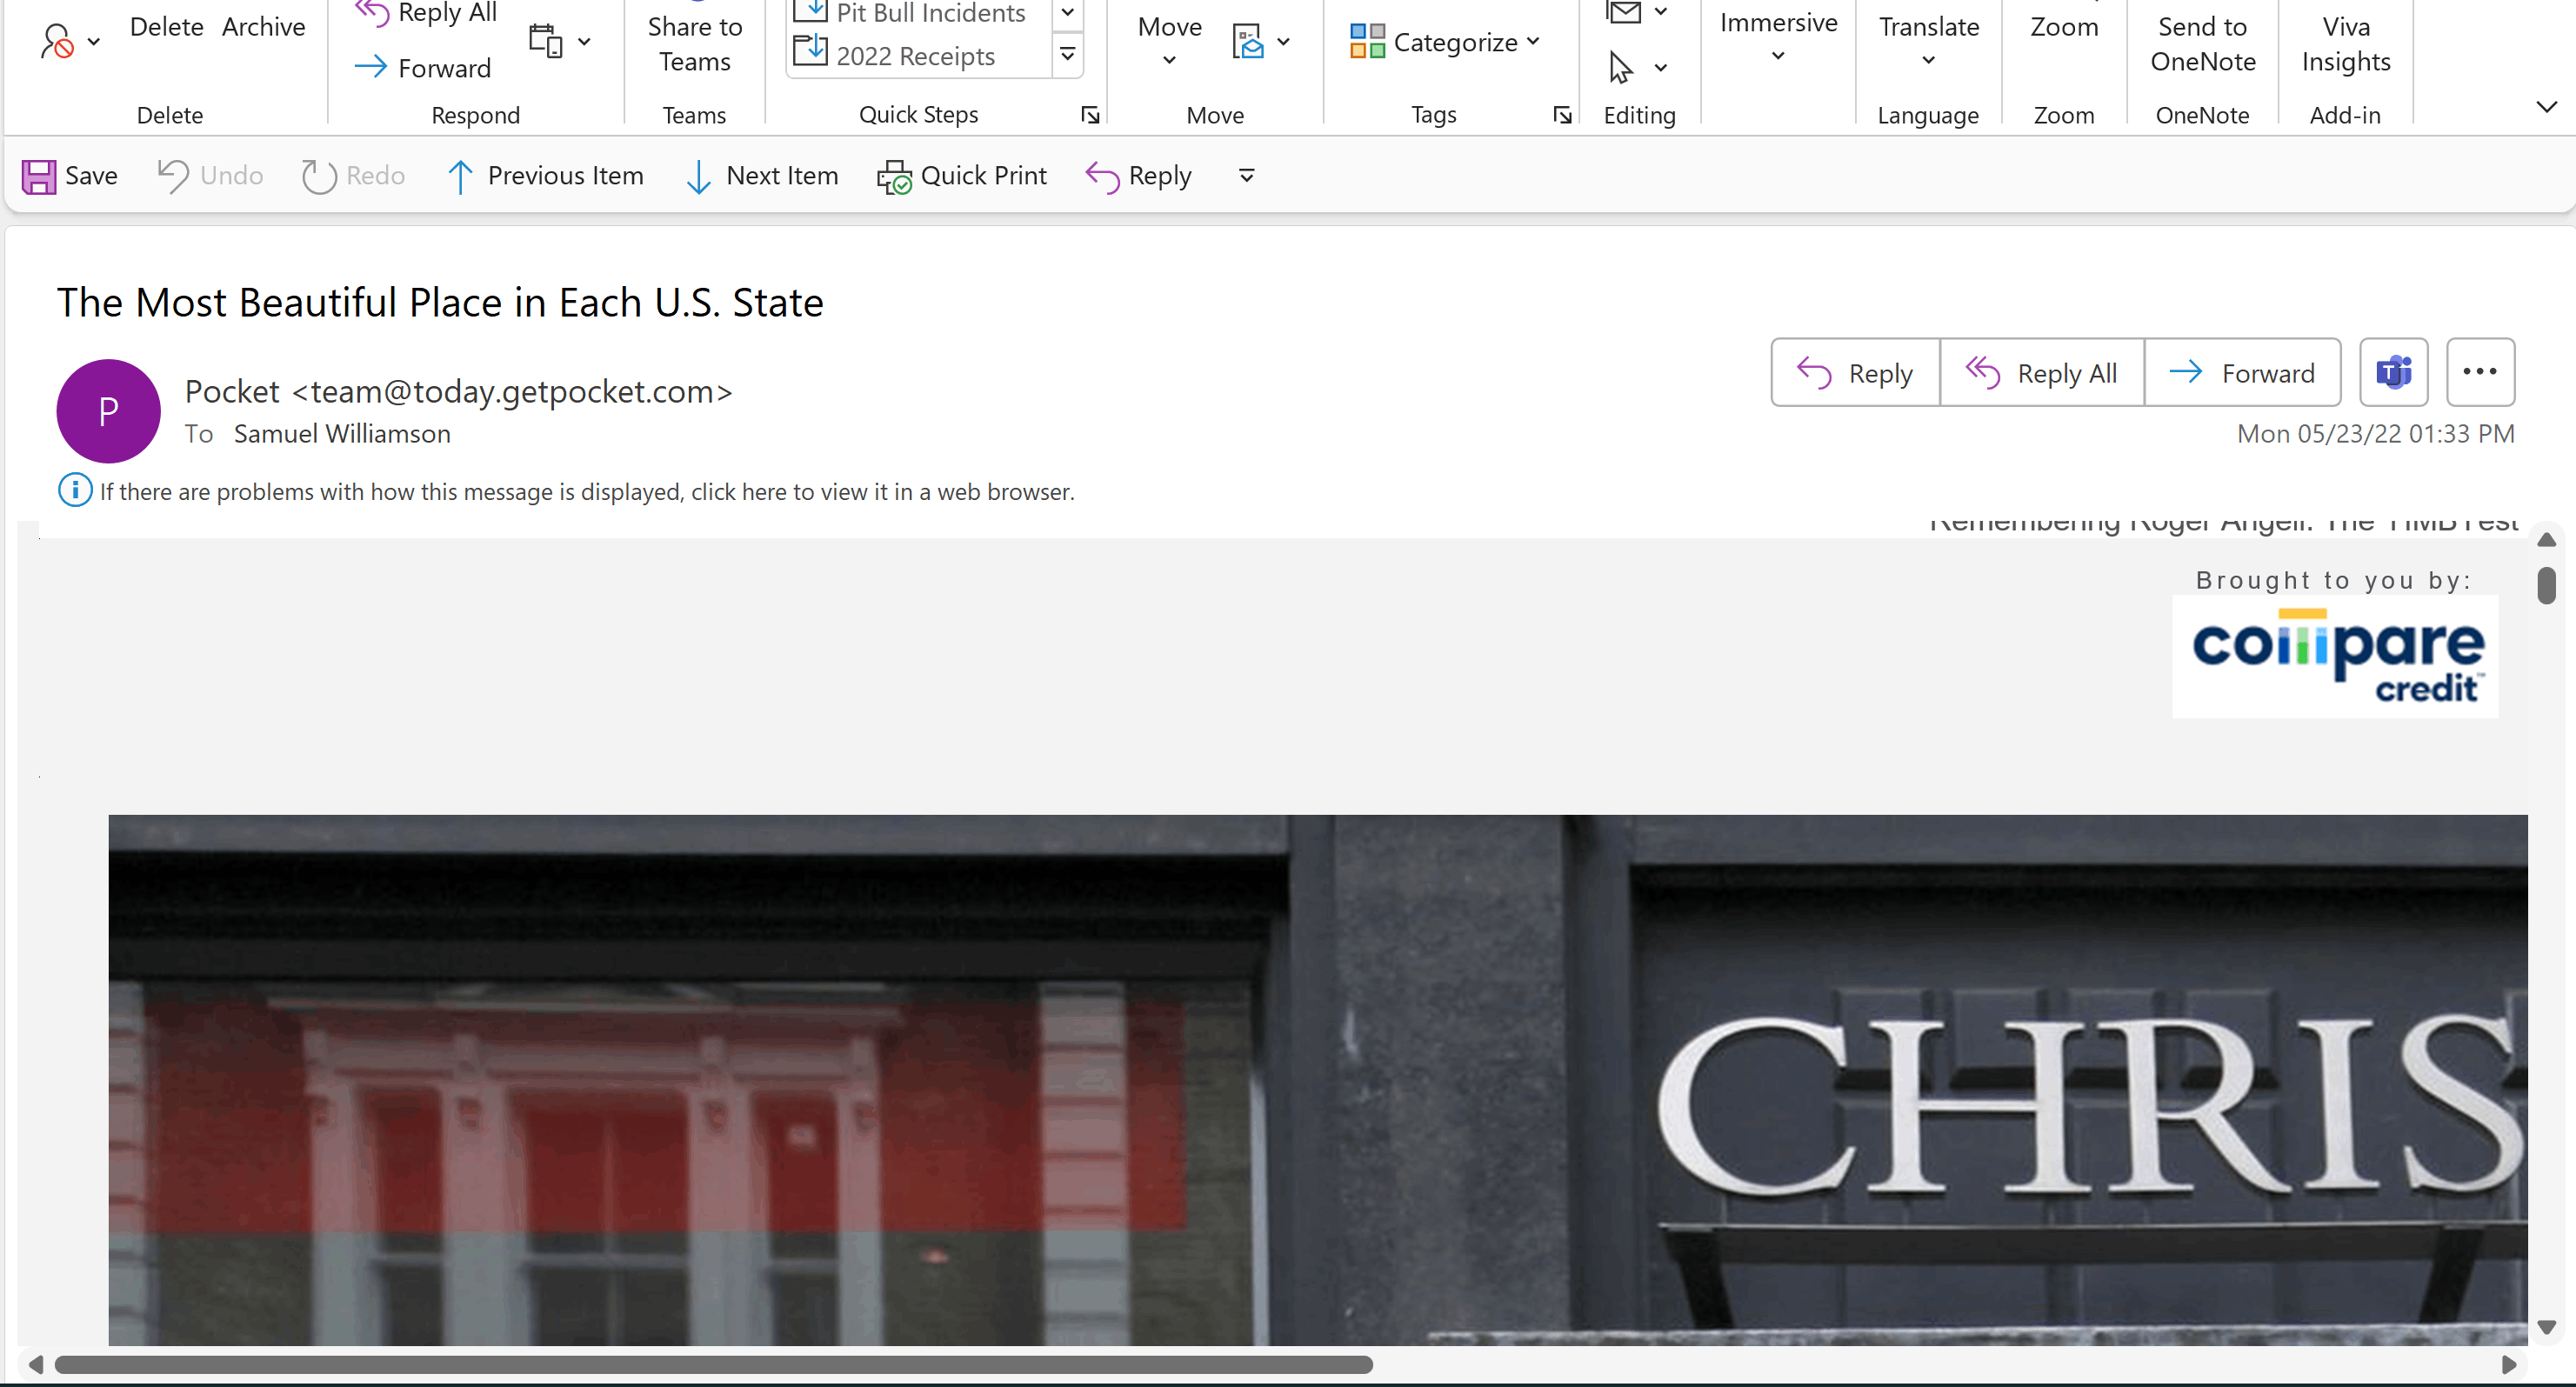
Task: Expand the More respond actions arrow
Action: [x=584, y=42]
